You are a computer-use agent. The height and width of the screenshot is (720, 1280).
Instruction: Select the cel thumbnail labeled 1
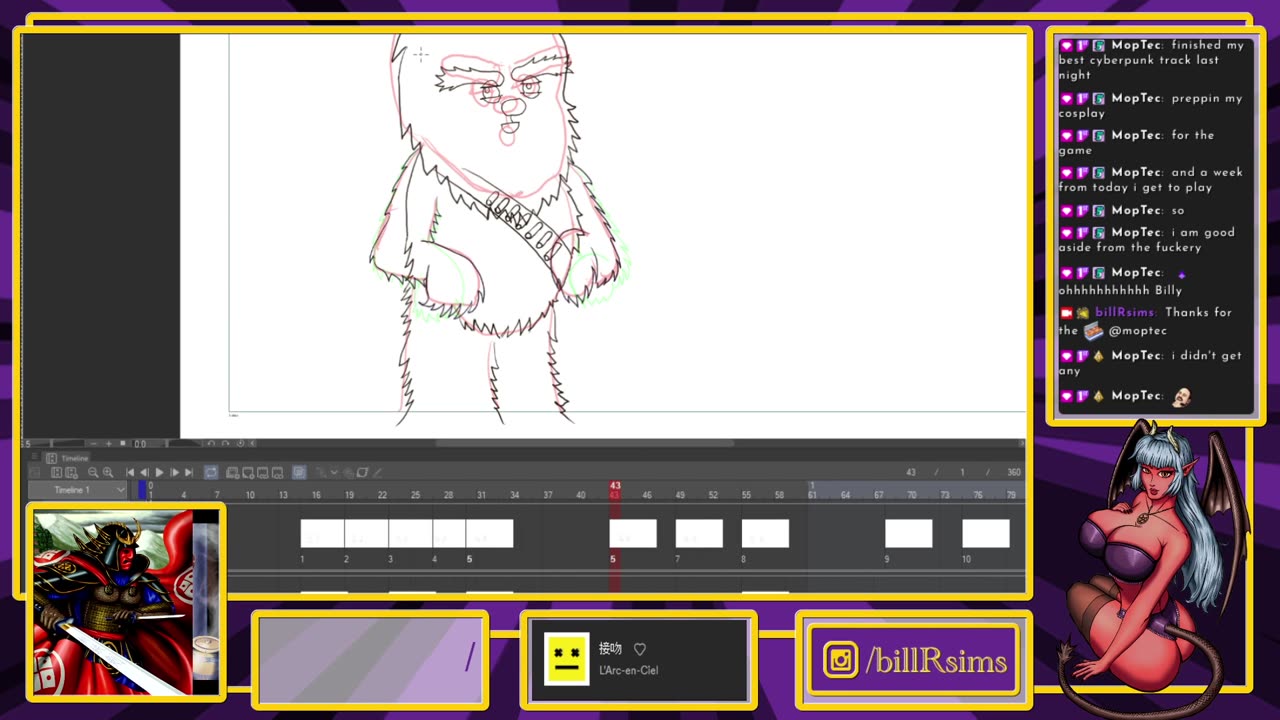(x=322, y=533)
